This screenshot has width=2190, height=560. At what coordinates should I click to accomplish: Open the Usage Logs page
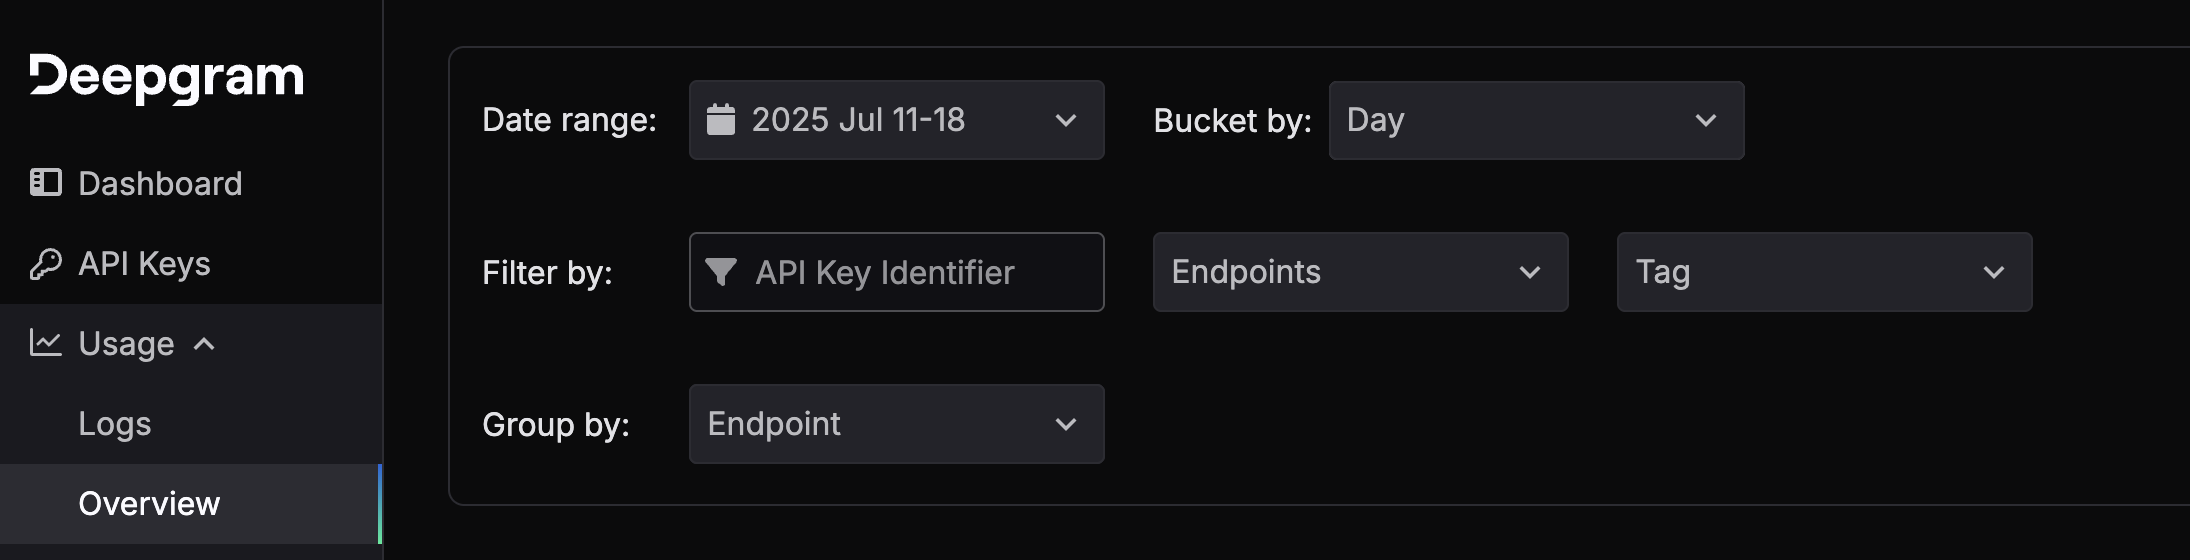pos(115,424)
